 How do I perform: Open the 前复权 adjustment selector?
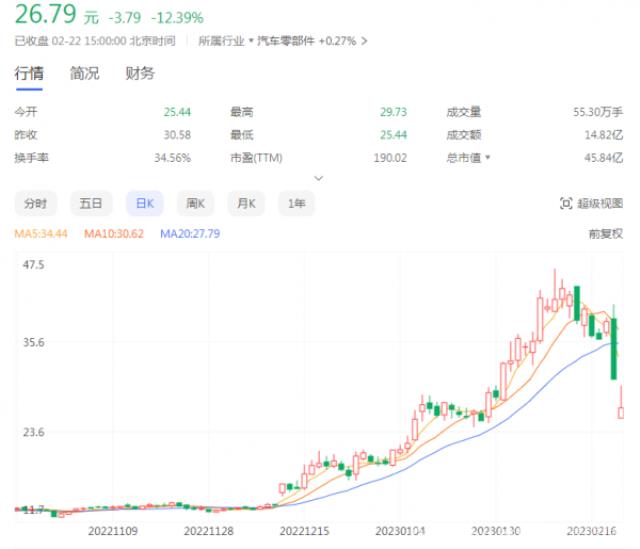tap(604, 234)
